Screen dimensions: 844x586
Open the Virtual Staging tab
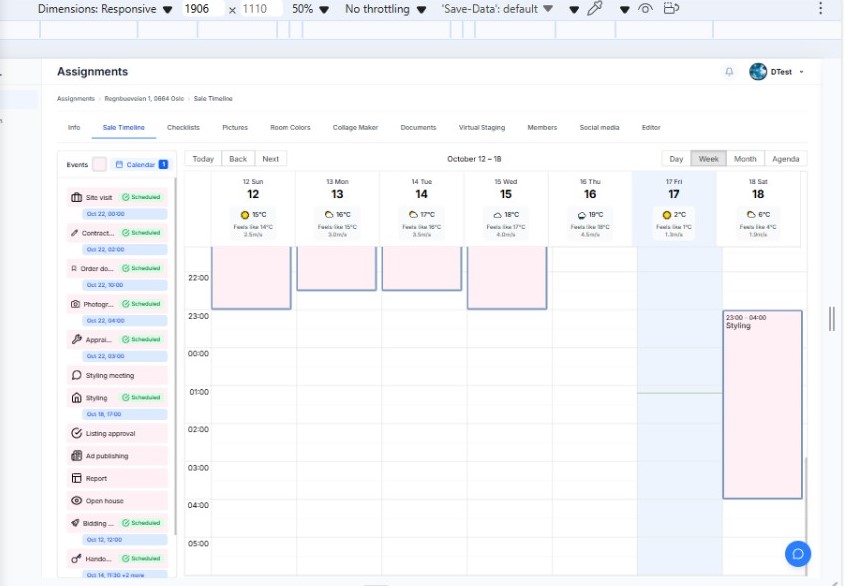pyautogui.click(x=482, y=128)
